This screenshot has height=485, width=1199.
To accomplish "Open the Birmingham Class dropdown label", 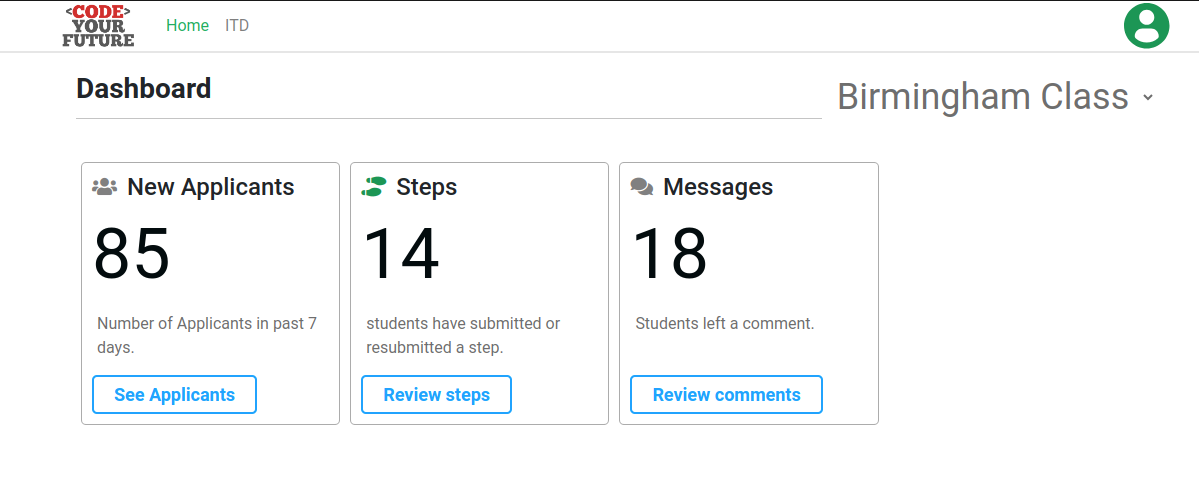I will [x=982, y=97].
